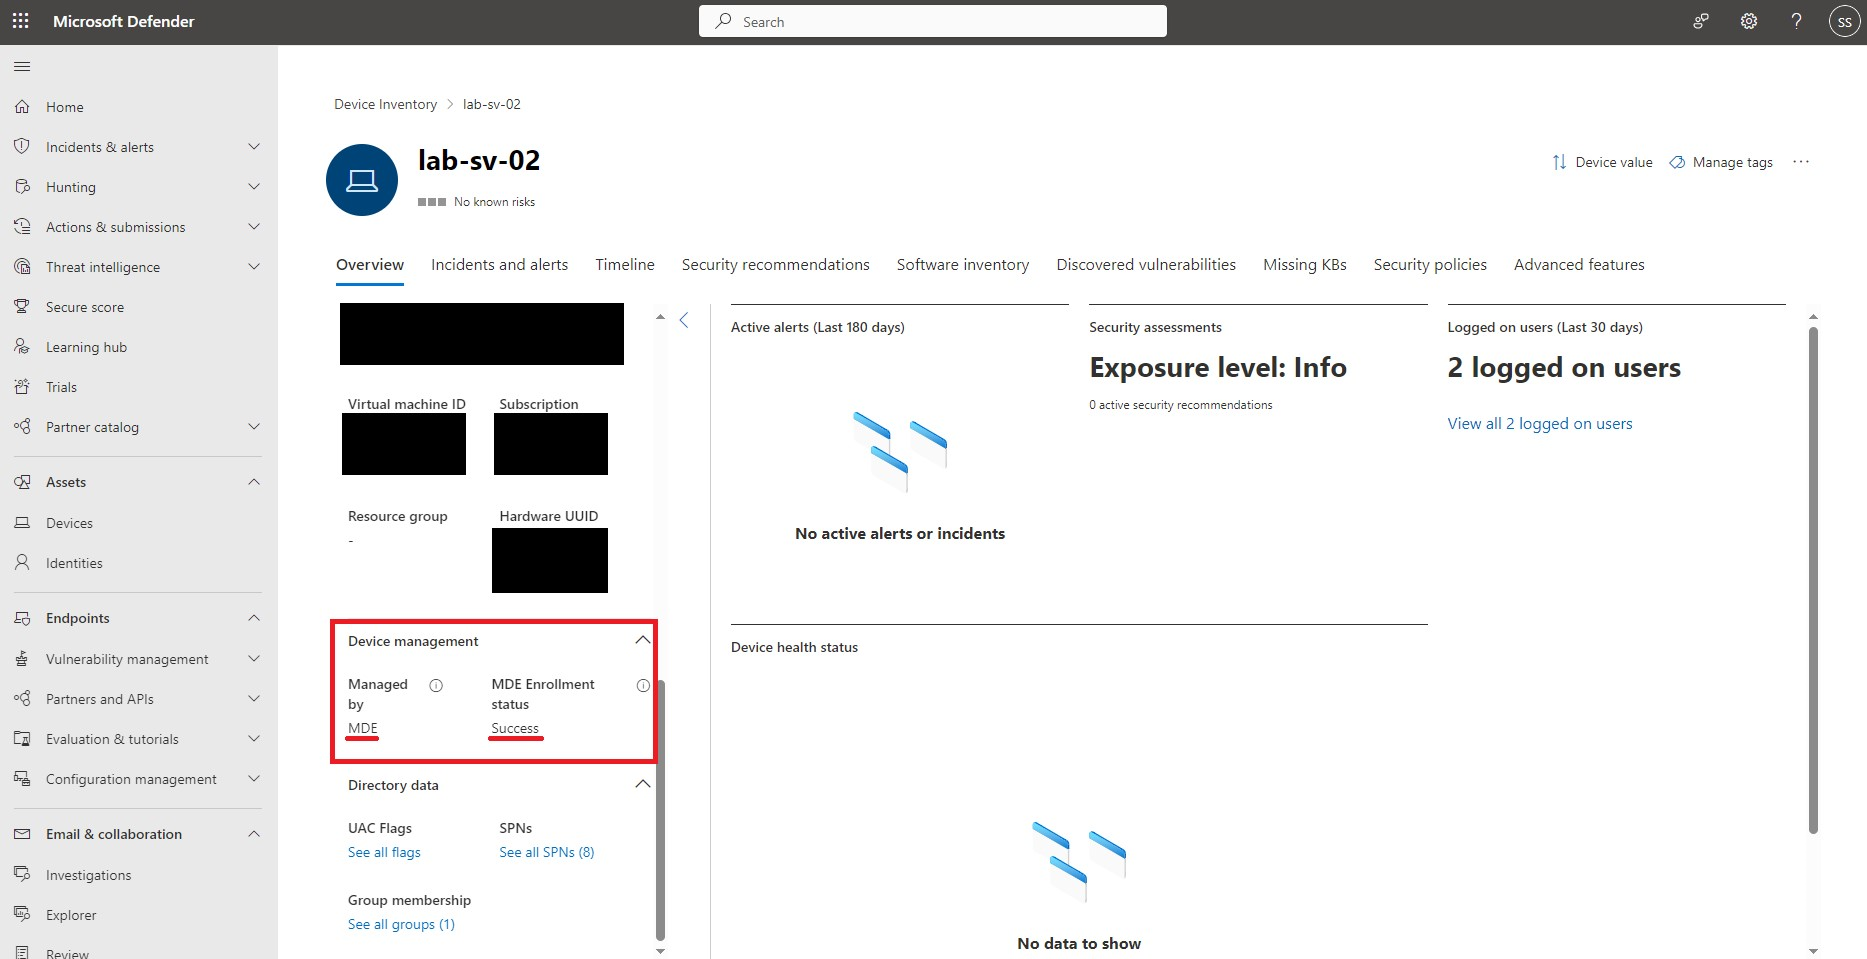Viewport: 1867px width, 959px height.
Task: Expand the Configuration management chevron
Action: point(254,779)
